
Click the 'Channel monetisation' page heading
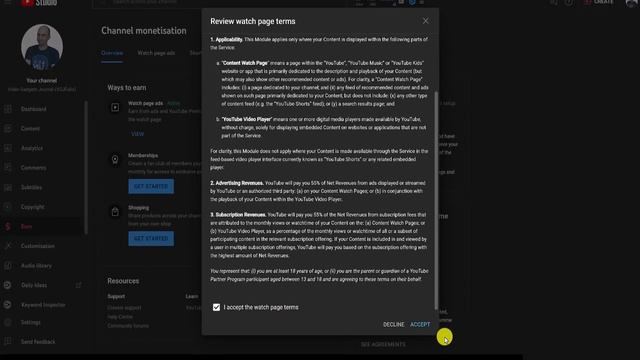click(144, 31)
